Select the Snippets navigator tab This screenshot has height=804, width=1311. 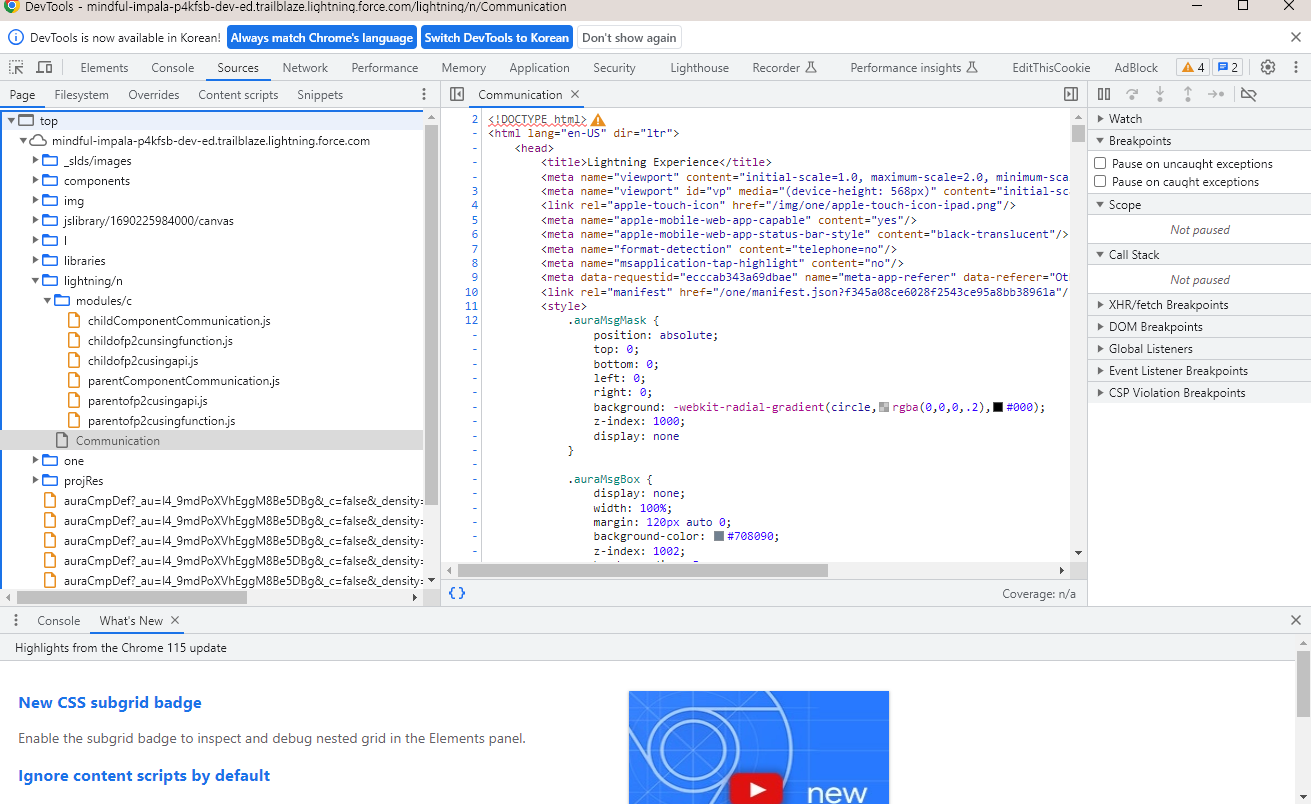[x=320, y=95]
